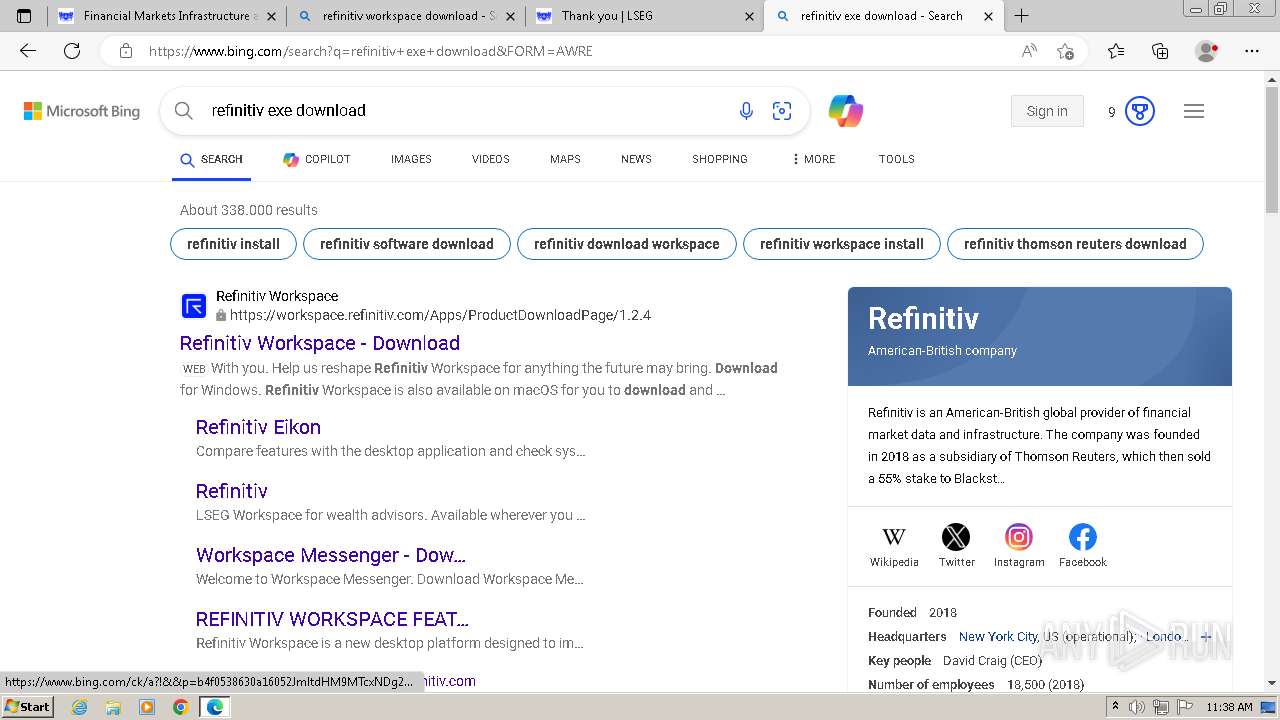Open Refinitiv Facebook profile
The width and height of the screenshot is (1280, 720).
(x=1082, y=546)
